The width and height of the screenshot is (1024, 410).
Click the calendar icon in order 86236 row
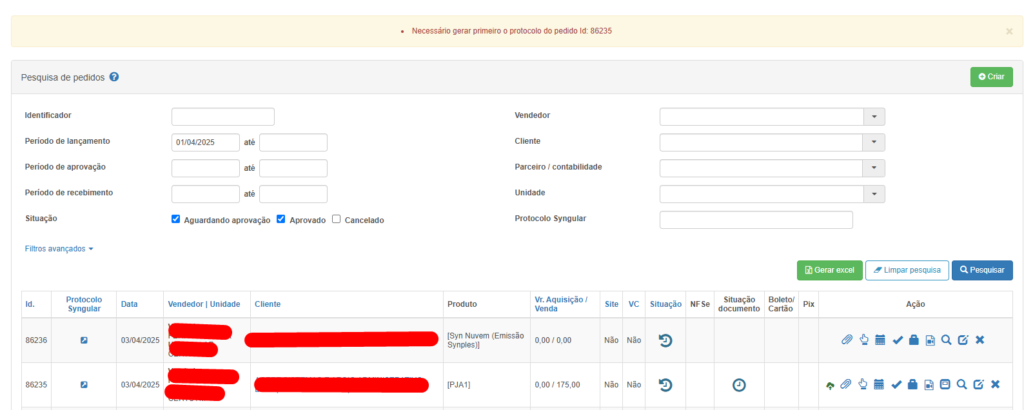(x=880, y=340)
